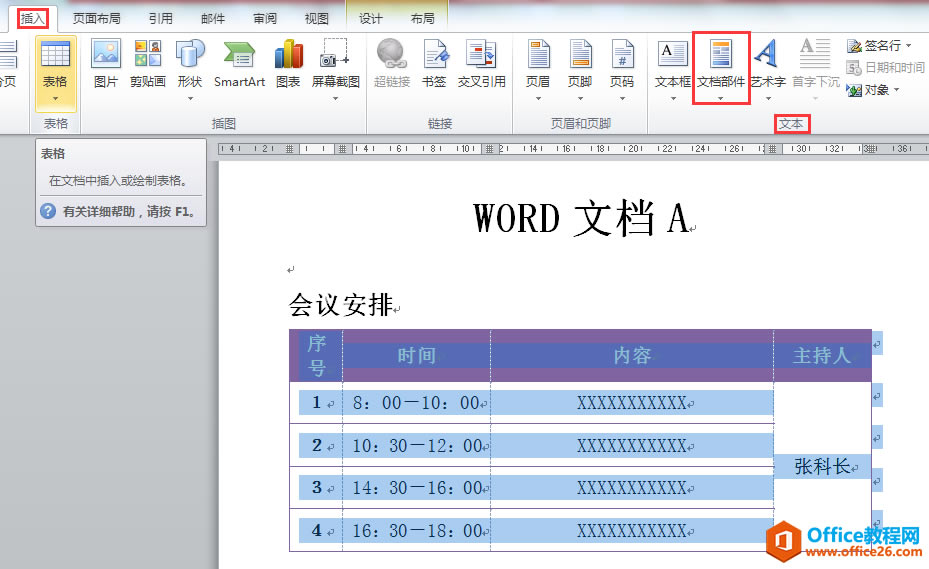929x569 pixels.
Task: Click the title text WORD 文档 A
Action: pos(581,218)
